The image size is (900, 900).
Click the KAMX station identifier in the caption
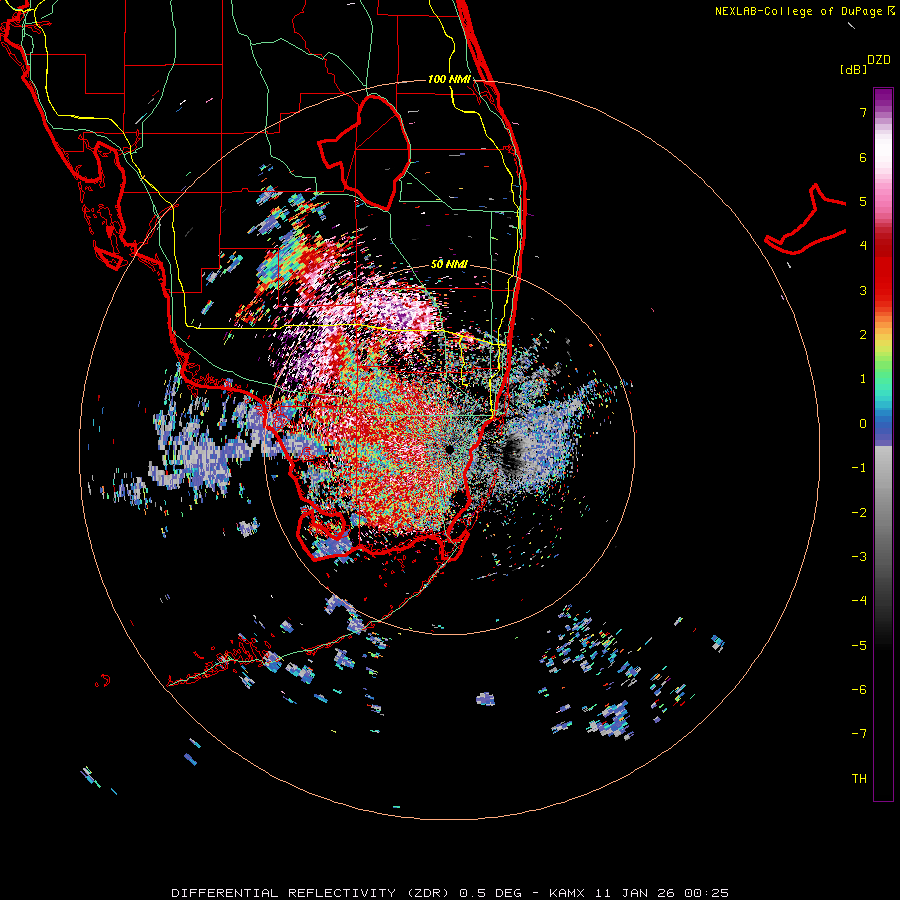pos(567,893)
